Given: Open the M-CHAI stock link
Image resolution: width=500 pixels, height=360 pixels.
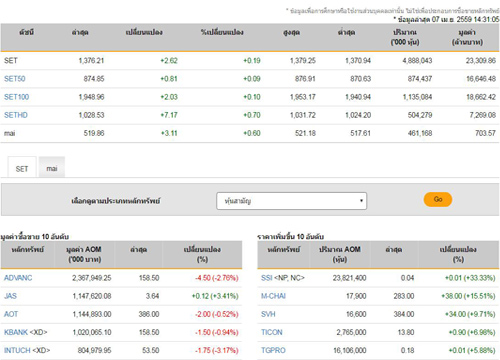Looking at the screenshot, I should coord(273,296).
